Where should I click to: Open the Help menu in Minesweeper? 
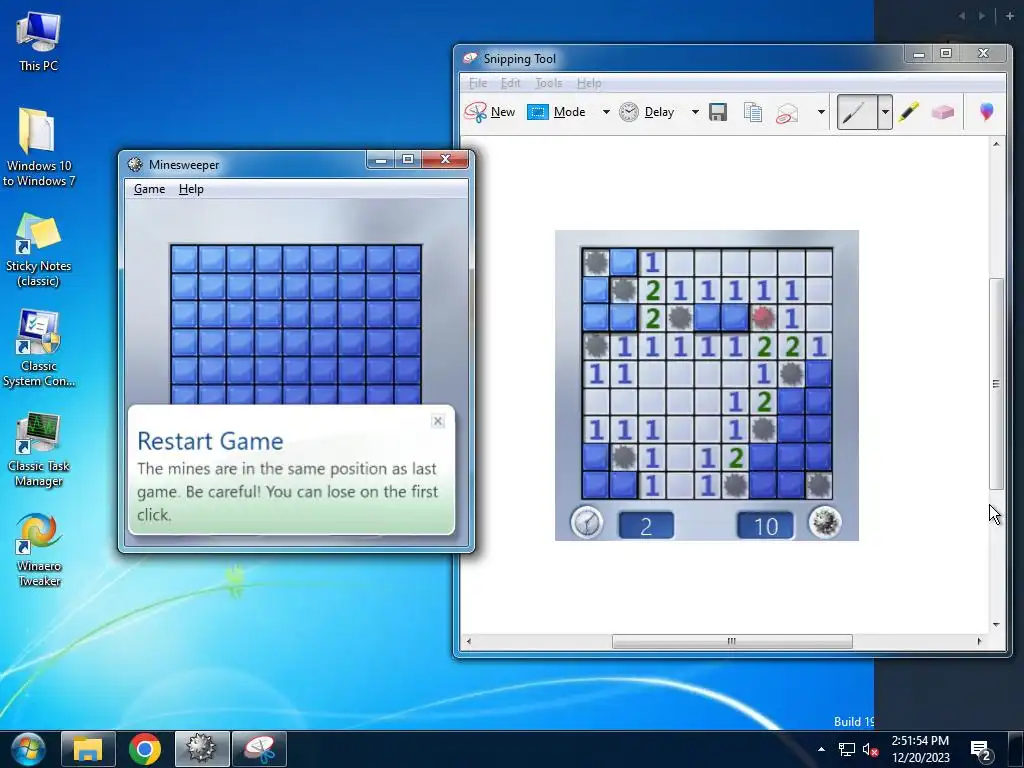point(191,189)
